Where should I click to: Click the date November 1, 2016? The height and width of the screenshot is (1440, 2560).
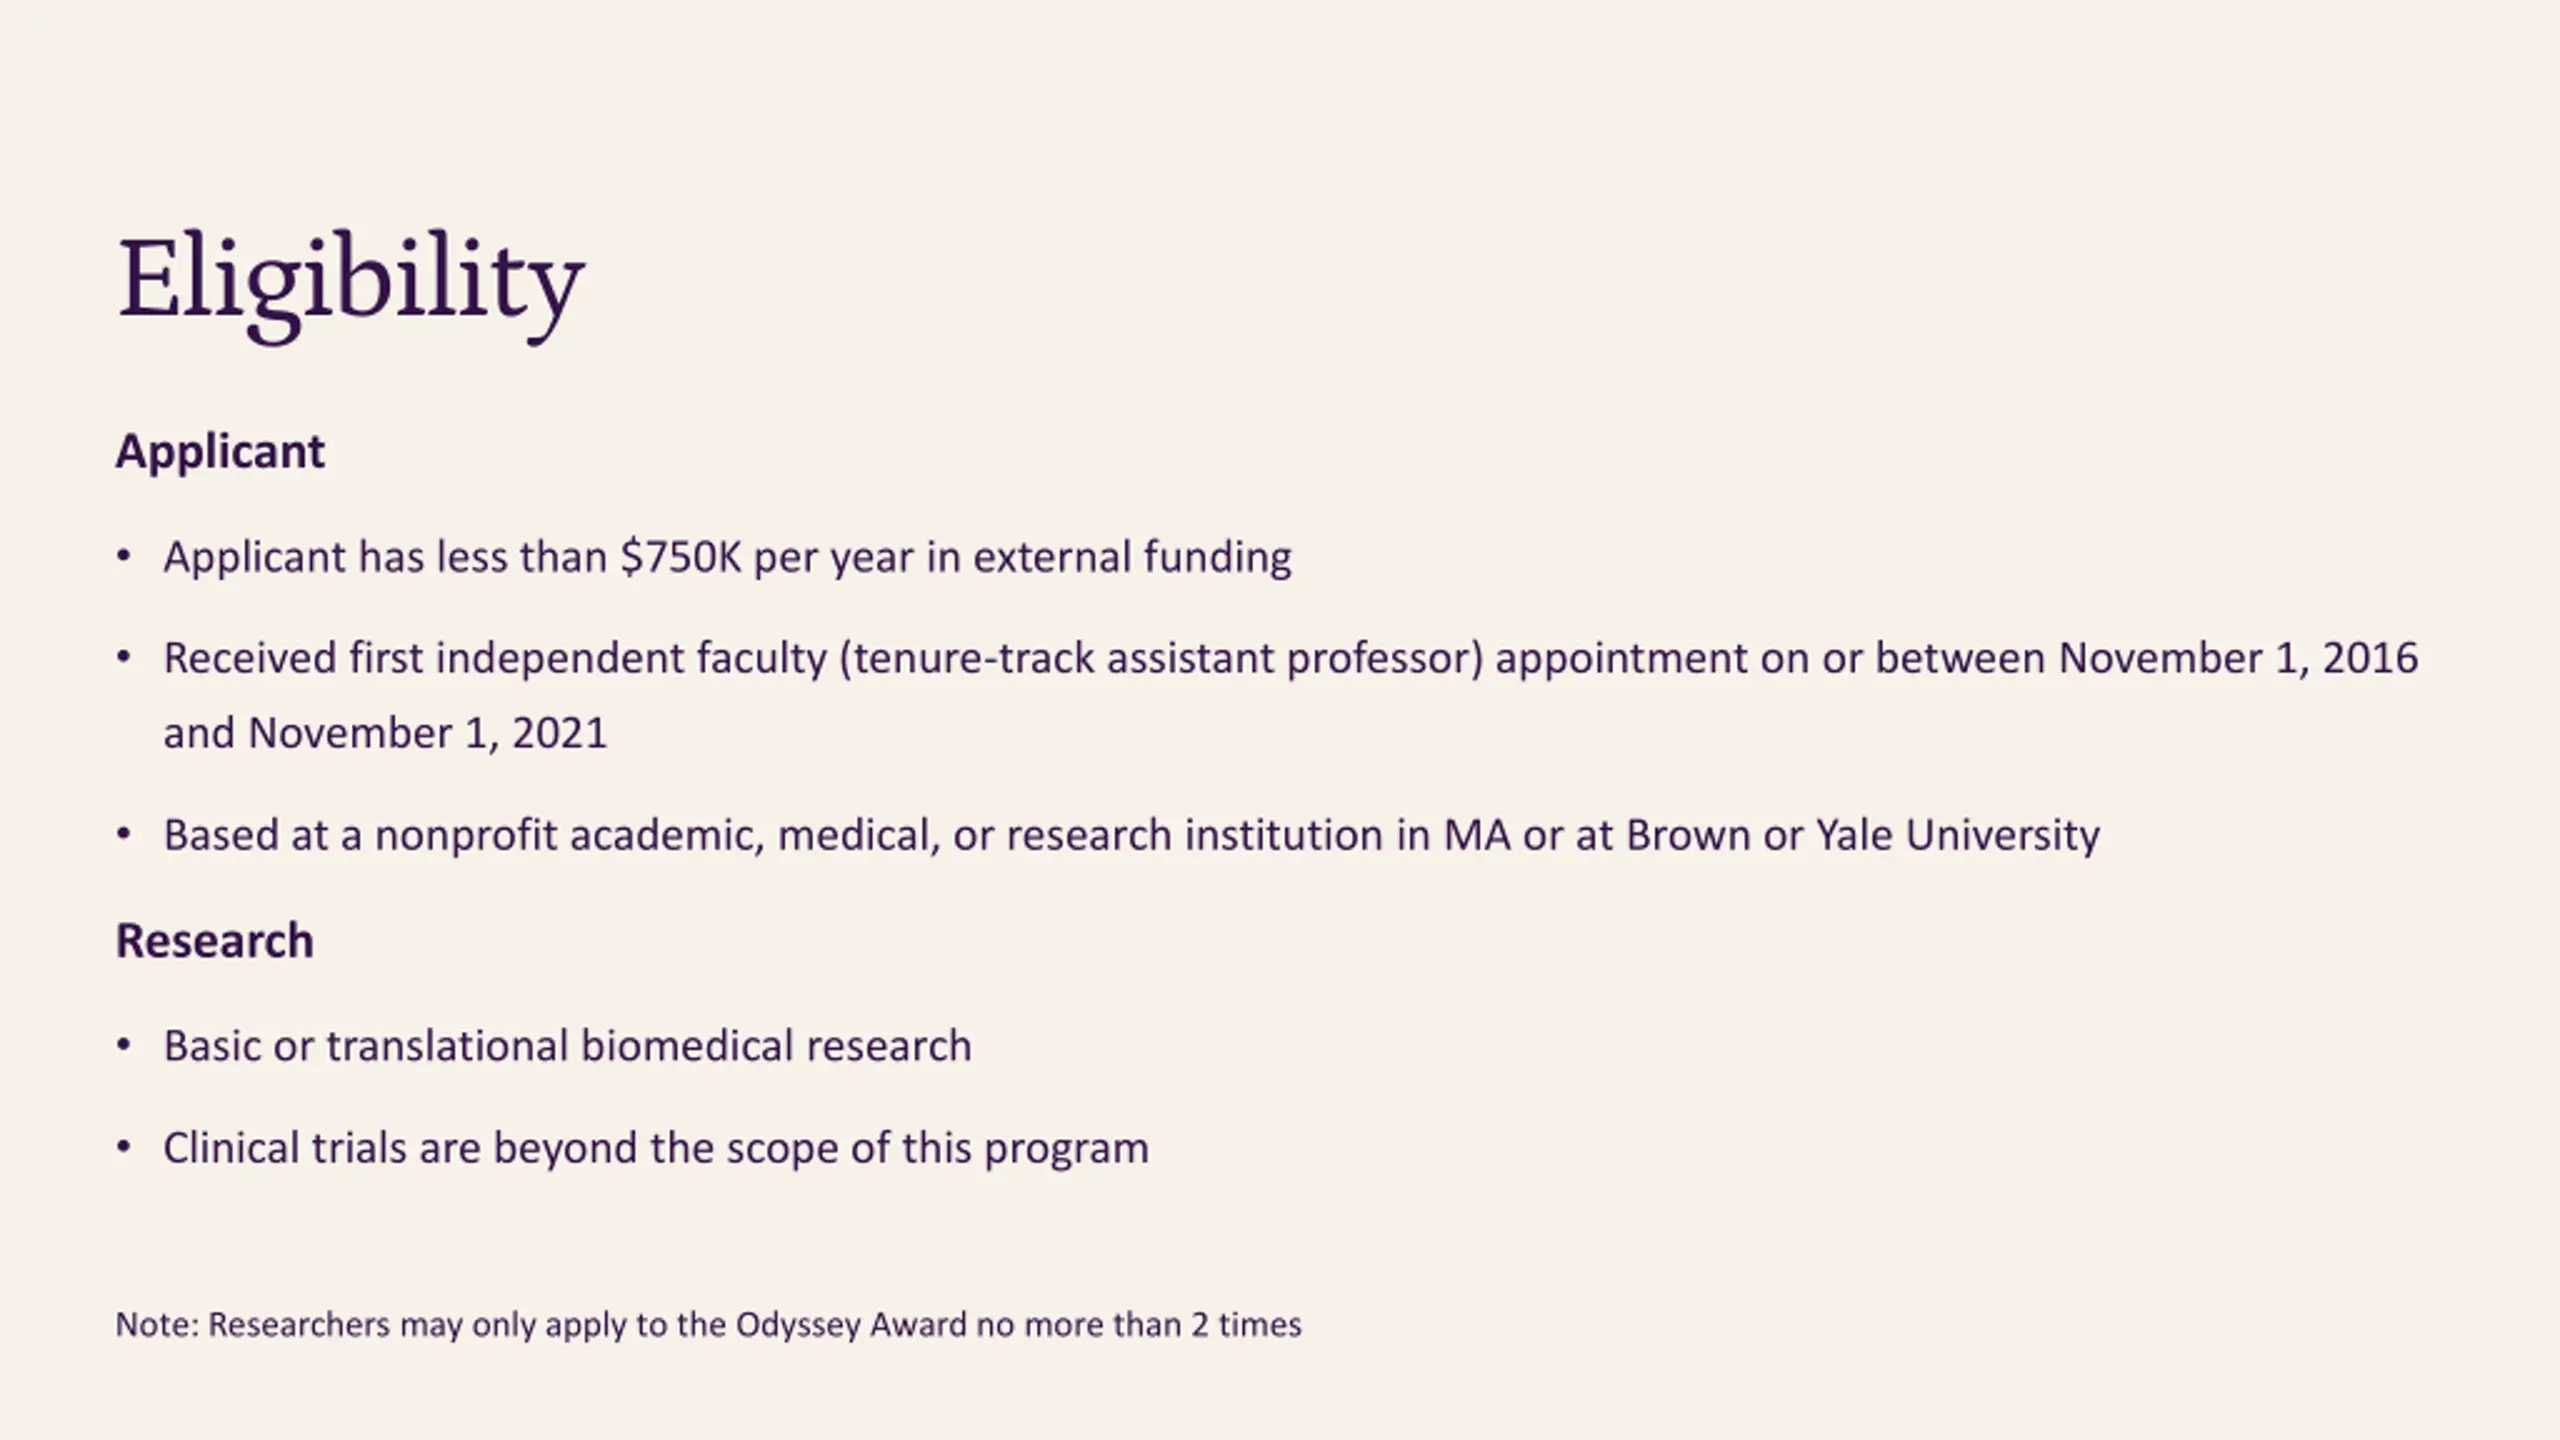2238,659
